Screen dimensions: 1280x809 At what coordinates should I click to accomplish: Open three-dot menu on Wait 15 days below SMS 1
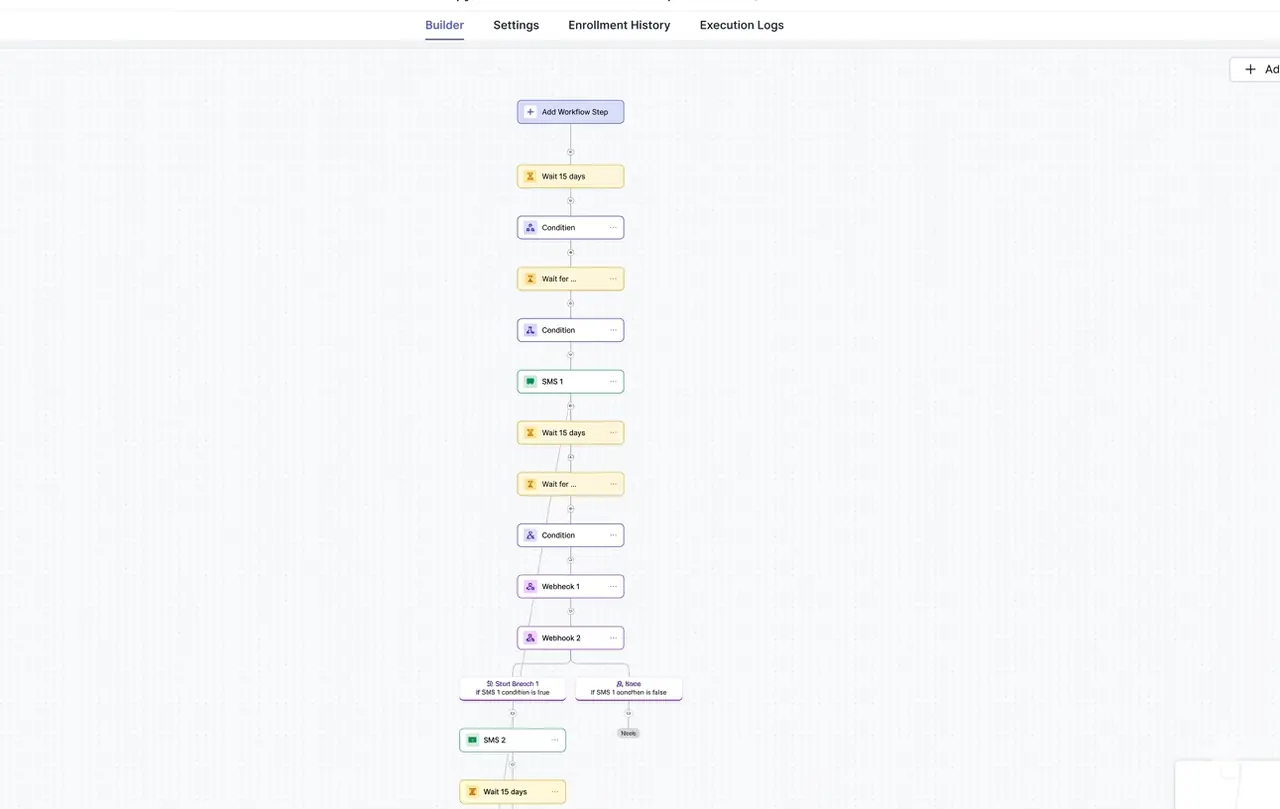pyautogui.click(x=613, y=433)
